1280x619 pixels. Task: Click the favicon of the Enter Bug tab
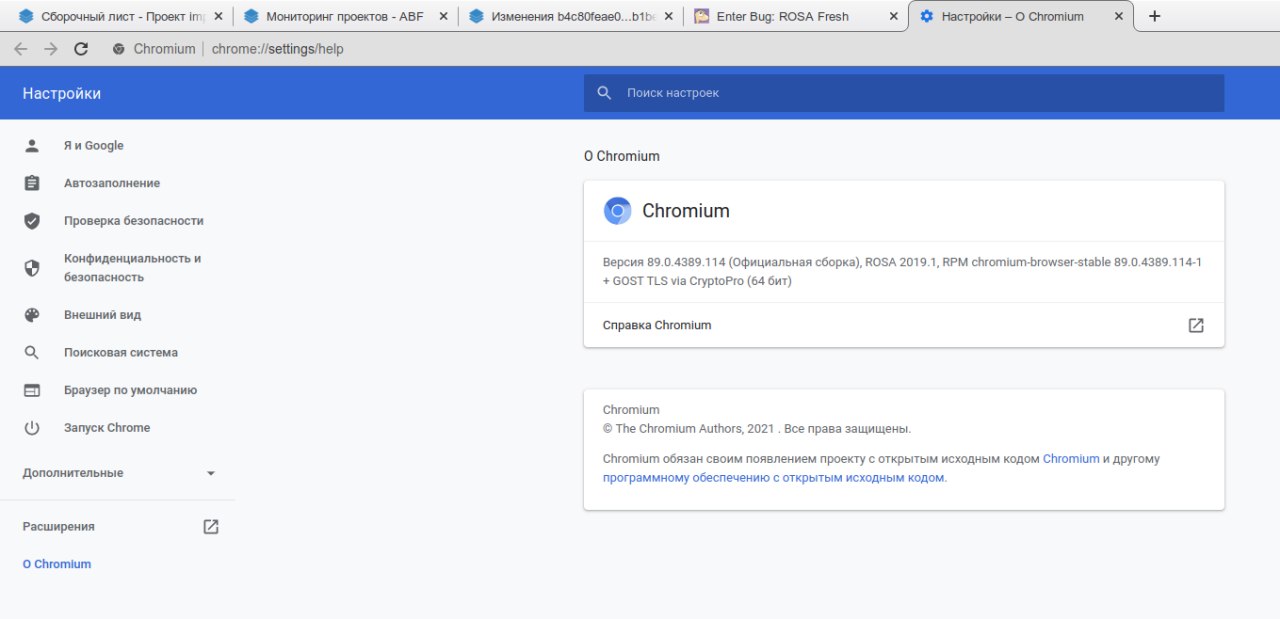click(702, 16)
